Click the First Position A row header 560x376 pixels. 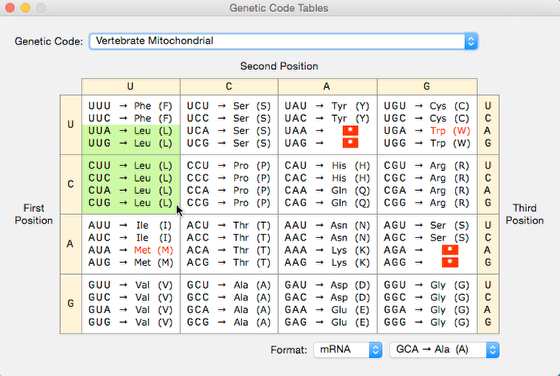click(x=71, y=244)
